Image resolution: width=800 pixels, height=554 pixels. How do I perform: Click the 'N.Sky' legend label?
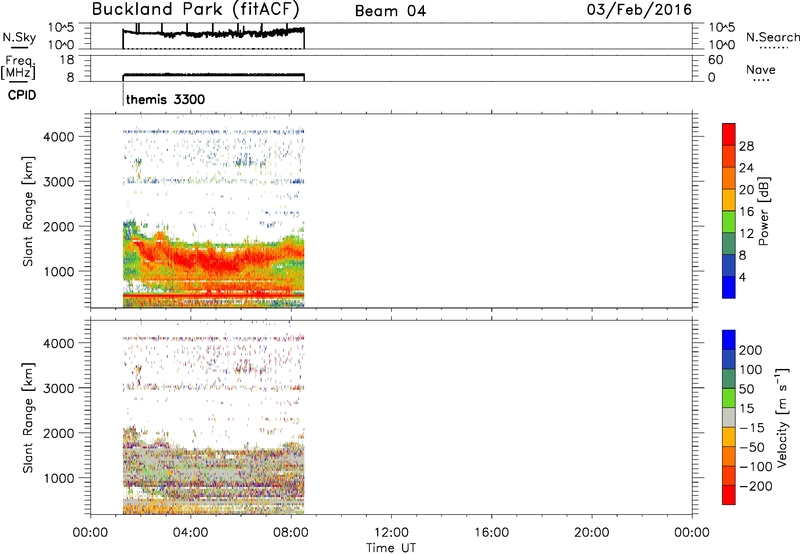pos(19,37)
